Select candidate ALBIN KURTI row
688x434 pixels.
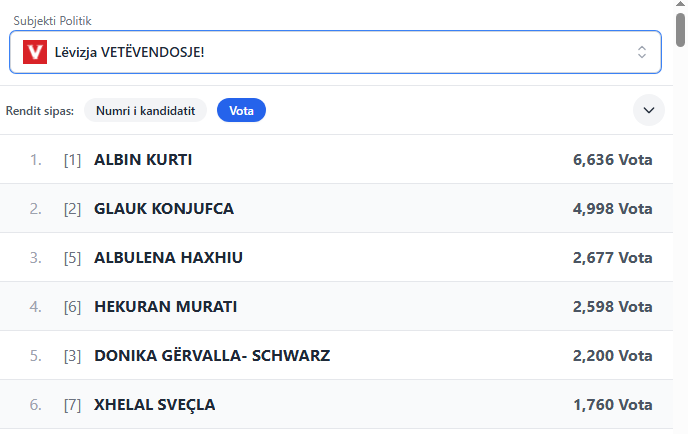[x=336, y=160]
